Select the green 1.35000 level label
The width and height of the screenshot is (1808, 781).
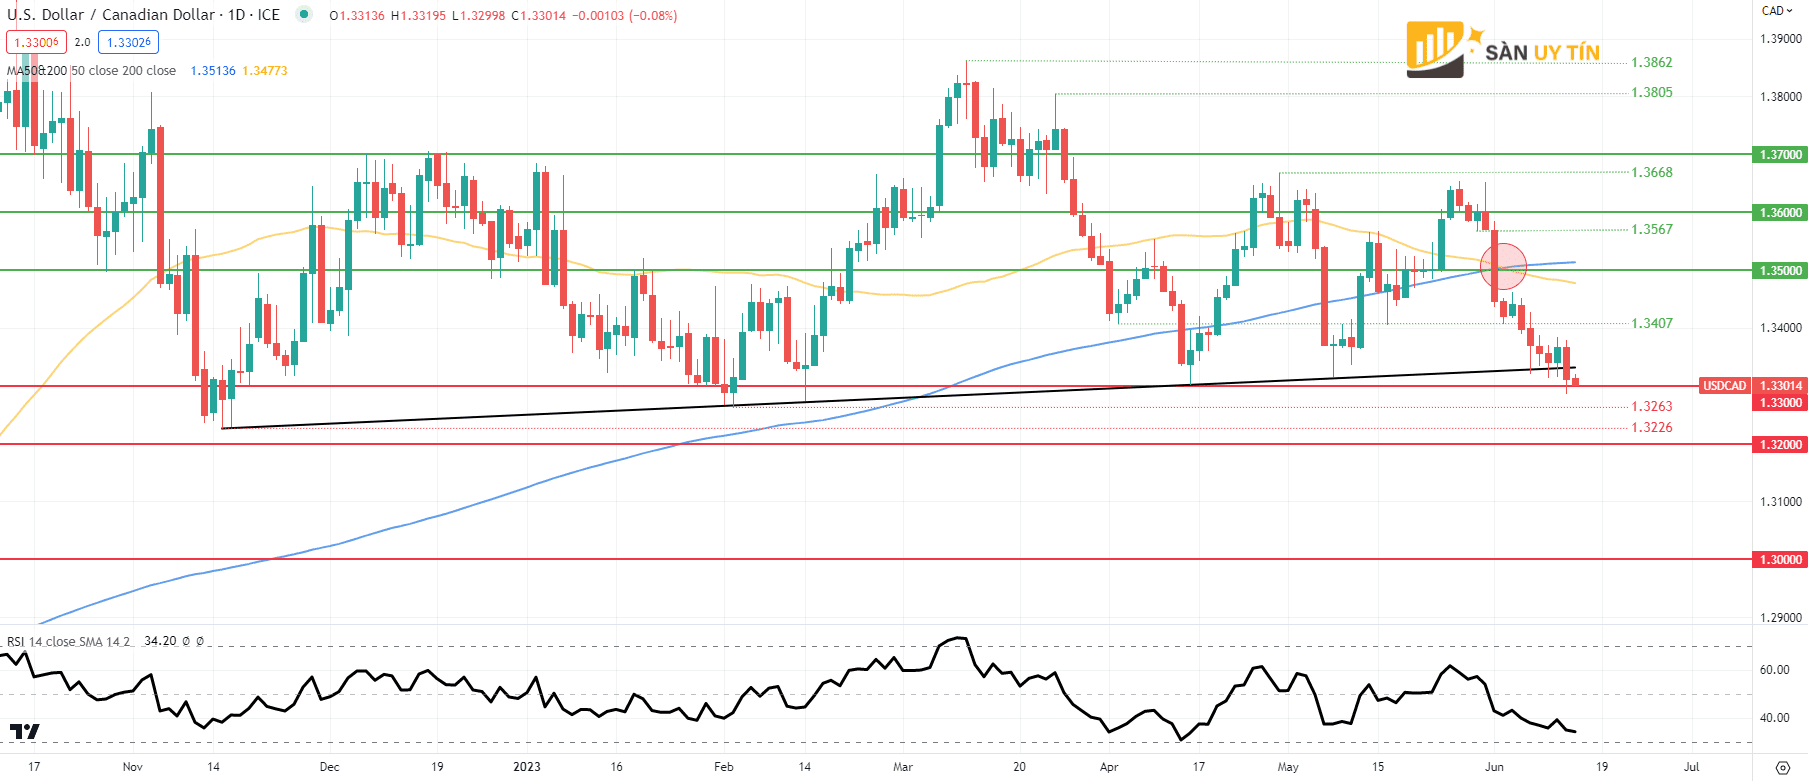pyautogui.click(x=1781, y=271)
